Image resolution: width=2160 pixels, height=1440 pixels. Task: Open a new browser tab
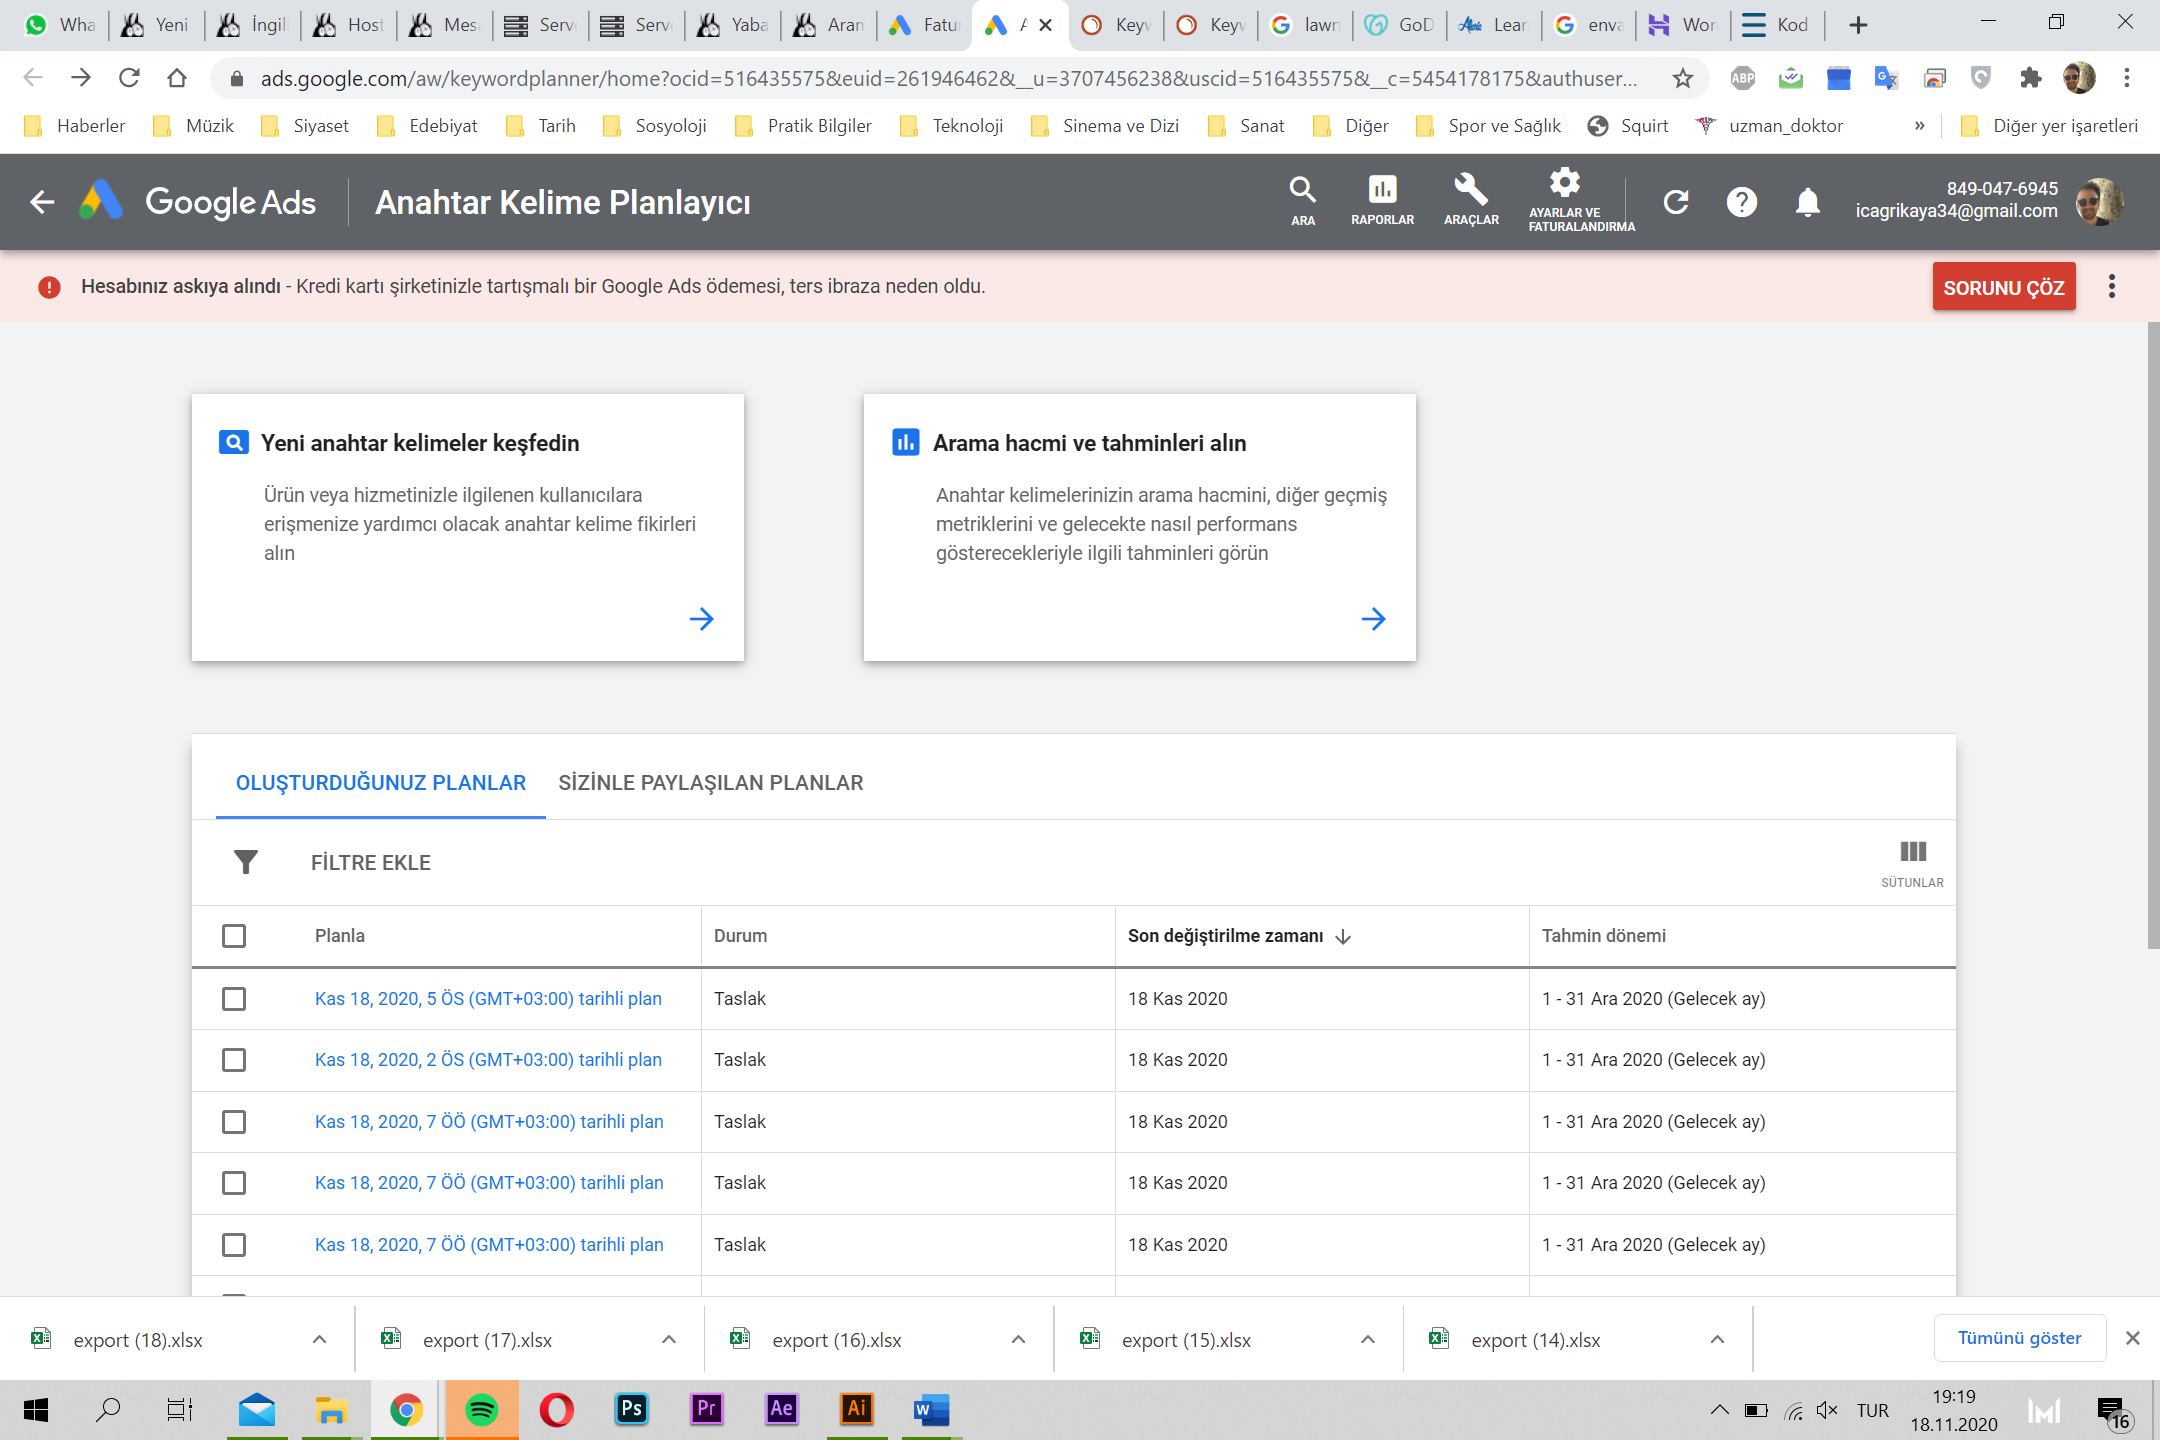coord(1858,25)
